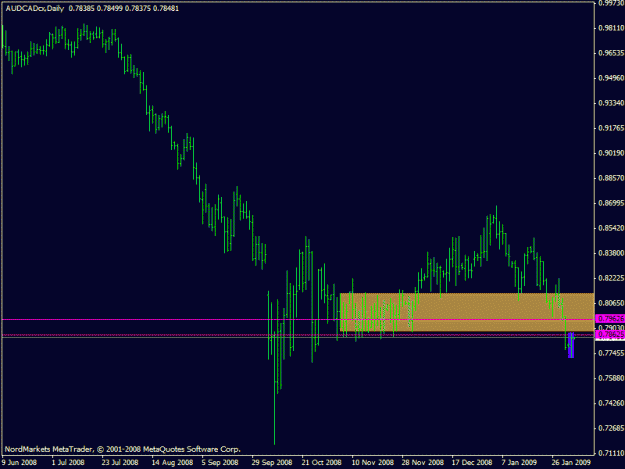625x469 pixels.
Task: Click the 0.82225 price axis value
Action: coord(611,278)
